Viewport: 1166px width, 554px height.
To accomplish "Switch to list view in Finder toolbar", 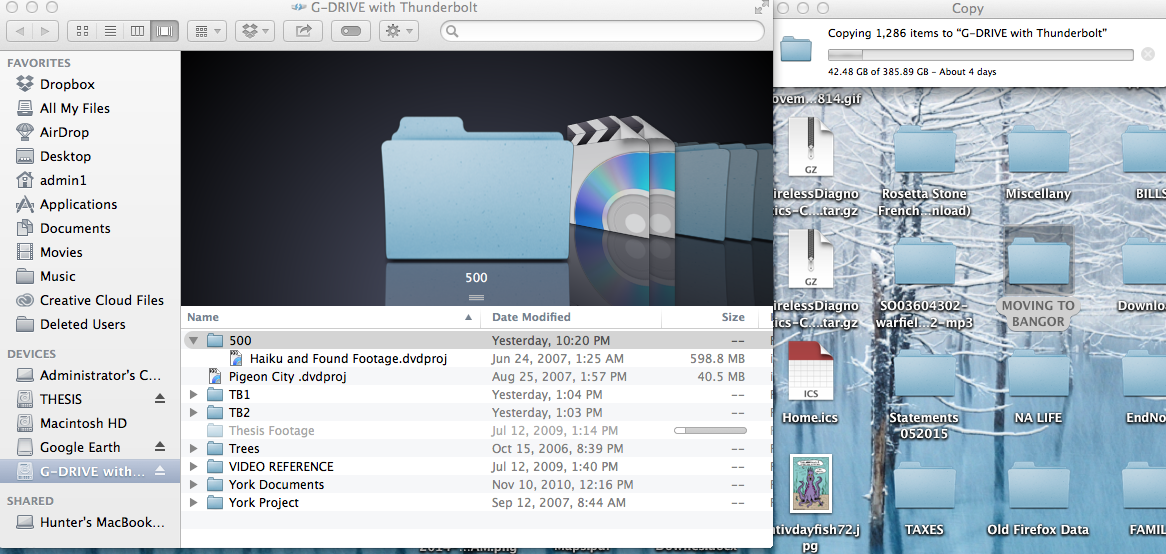I will pyautogui.click(x=111, y=31).
